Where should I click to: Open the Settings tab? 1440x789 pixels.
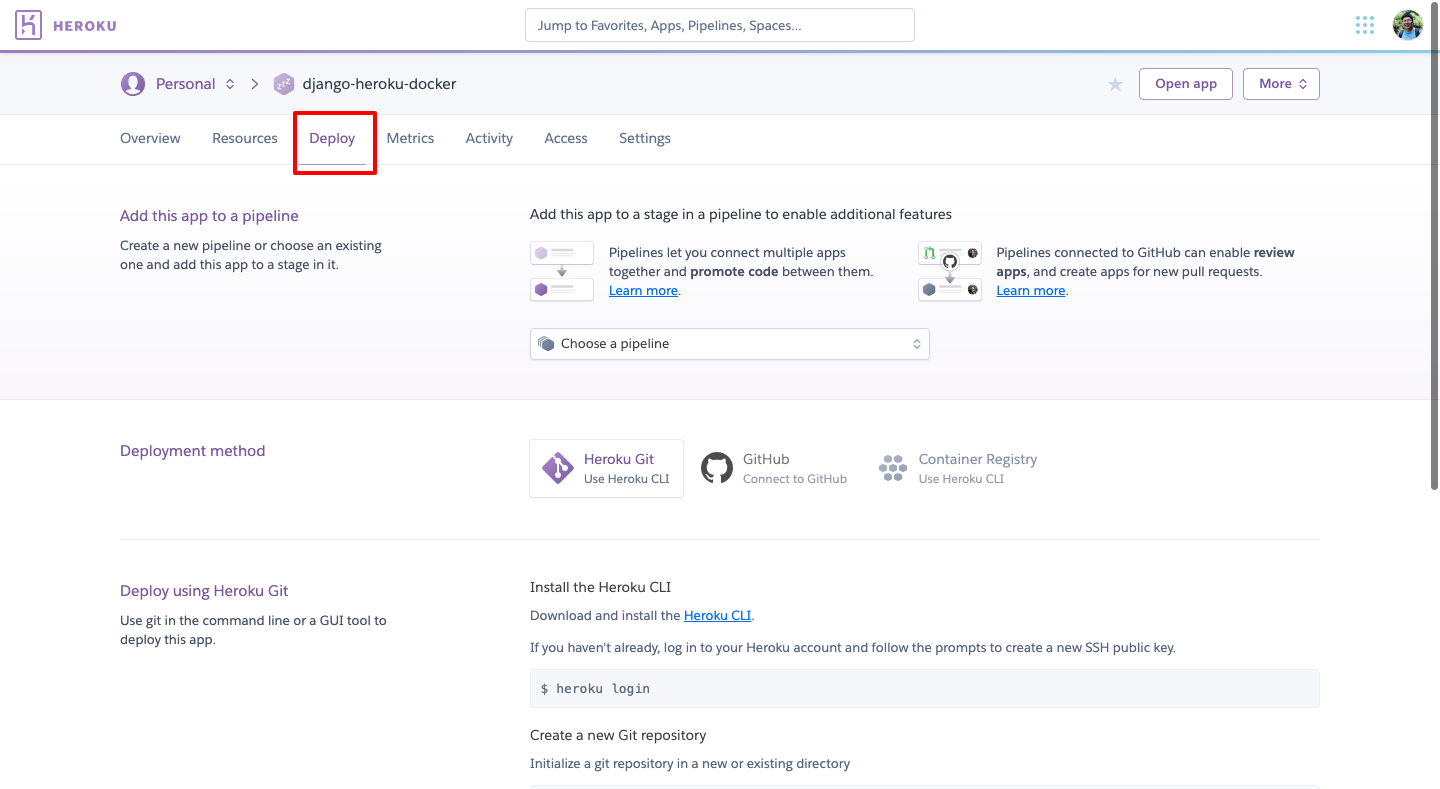click(x=644, y=138)
